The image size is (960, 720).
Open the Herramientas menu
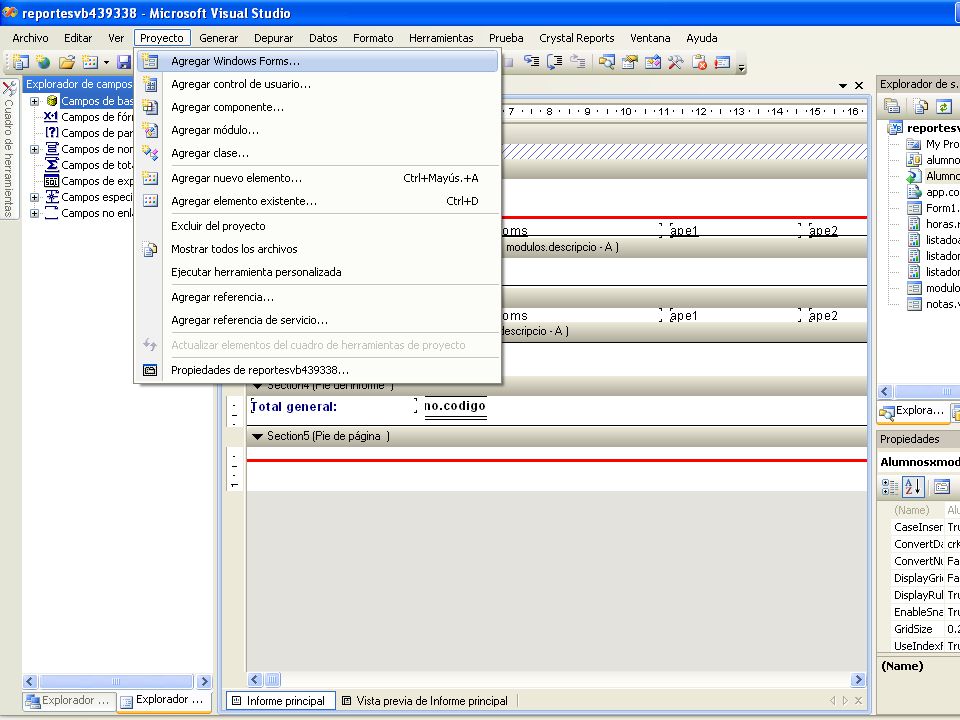[x=441, y=38]
